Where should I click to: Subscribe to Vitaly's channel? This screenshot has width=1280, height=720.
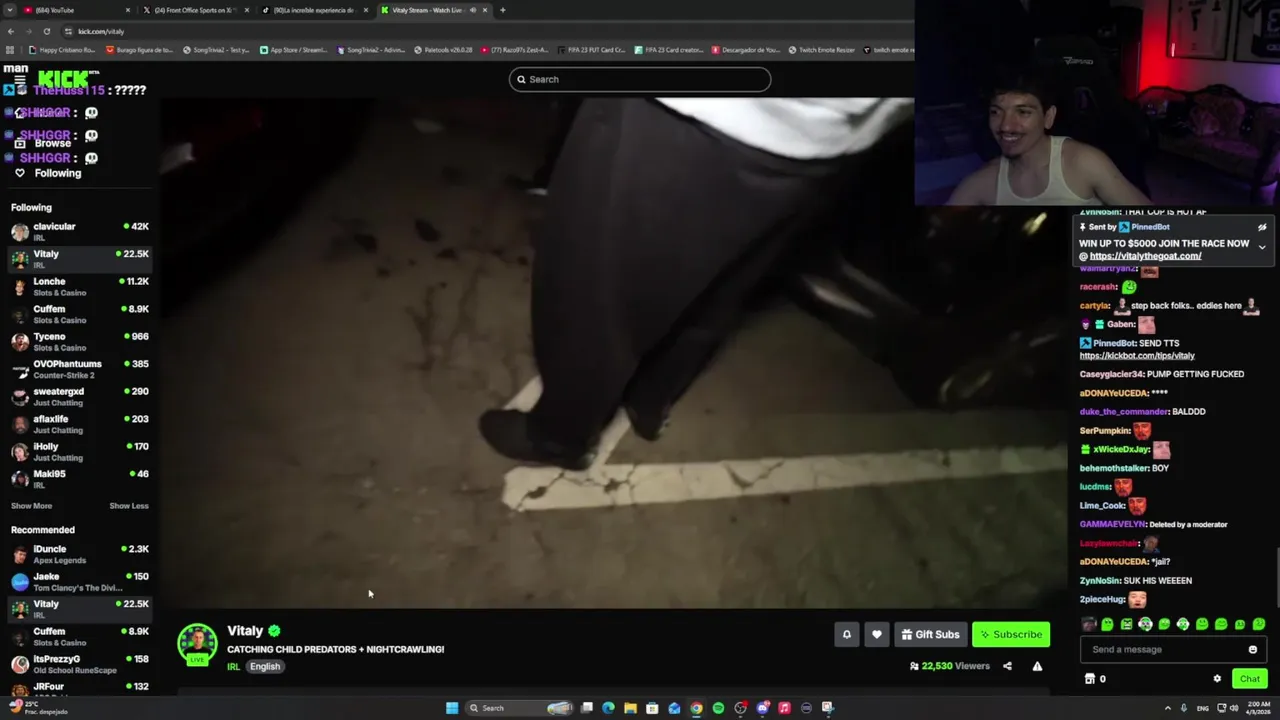pyautogui.click(x=1011, y=634)
